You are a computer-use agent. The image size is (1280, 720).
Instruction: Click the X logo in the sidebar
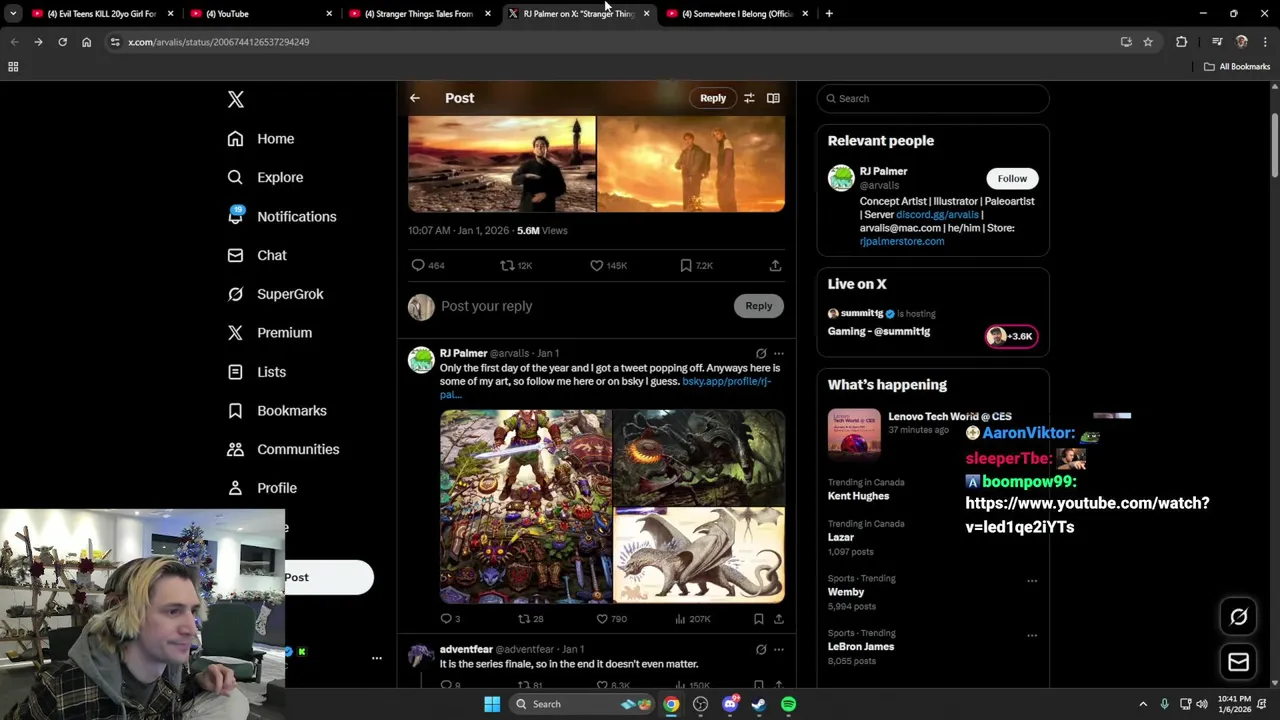[236, 99]
